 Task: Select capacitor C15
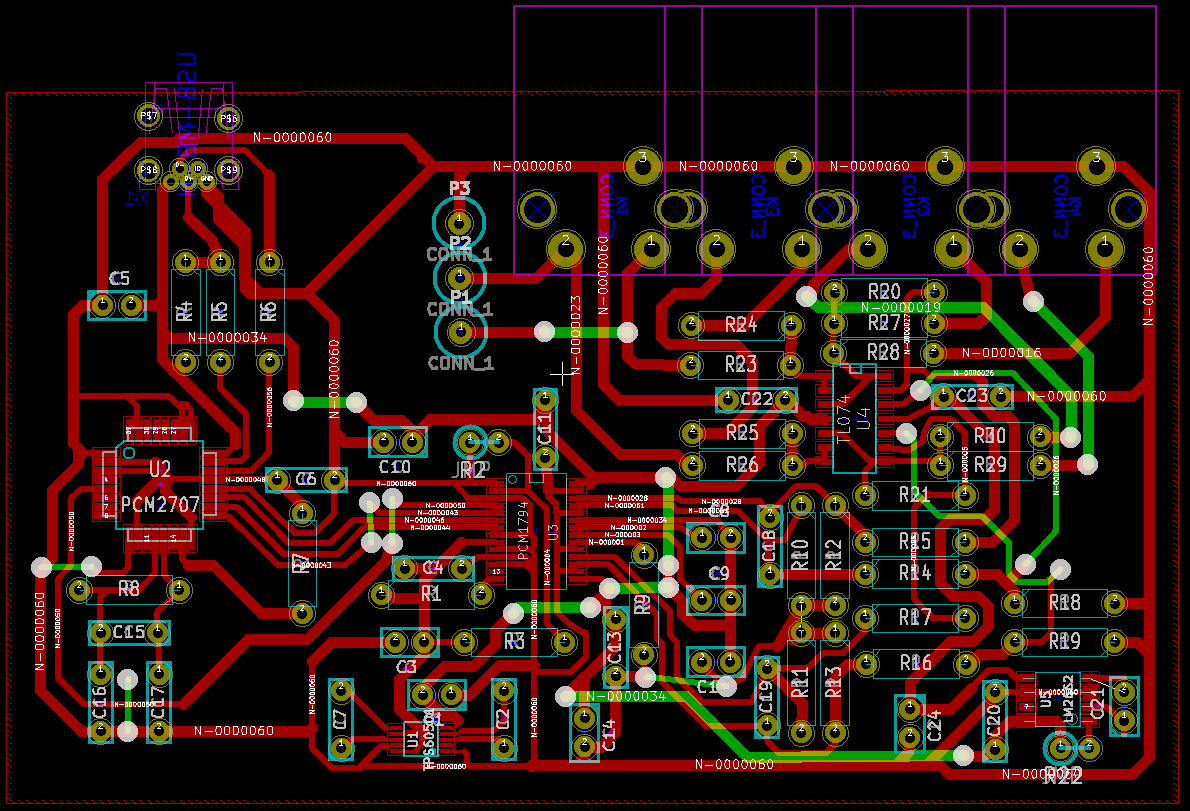point(129,632)
